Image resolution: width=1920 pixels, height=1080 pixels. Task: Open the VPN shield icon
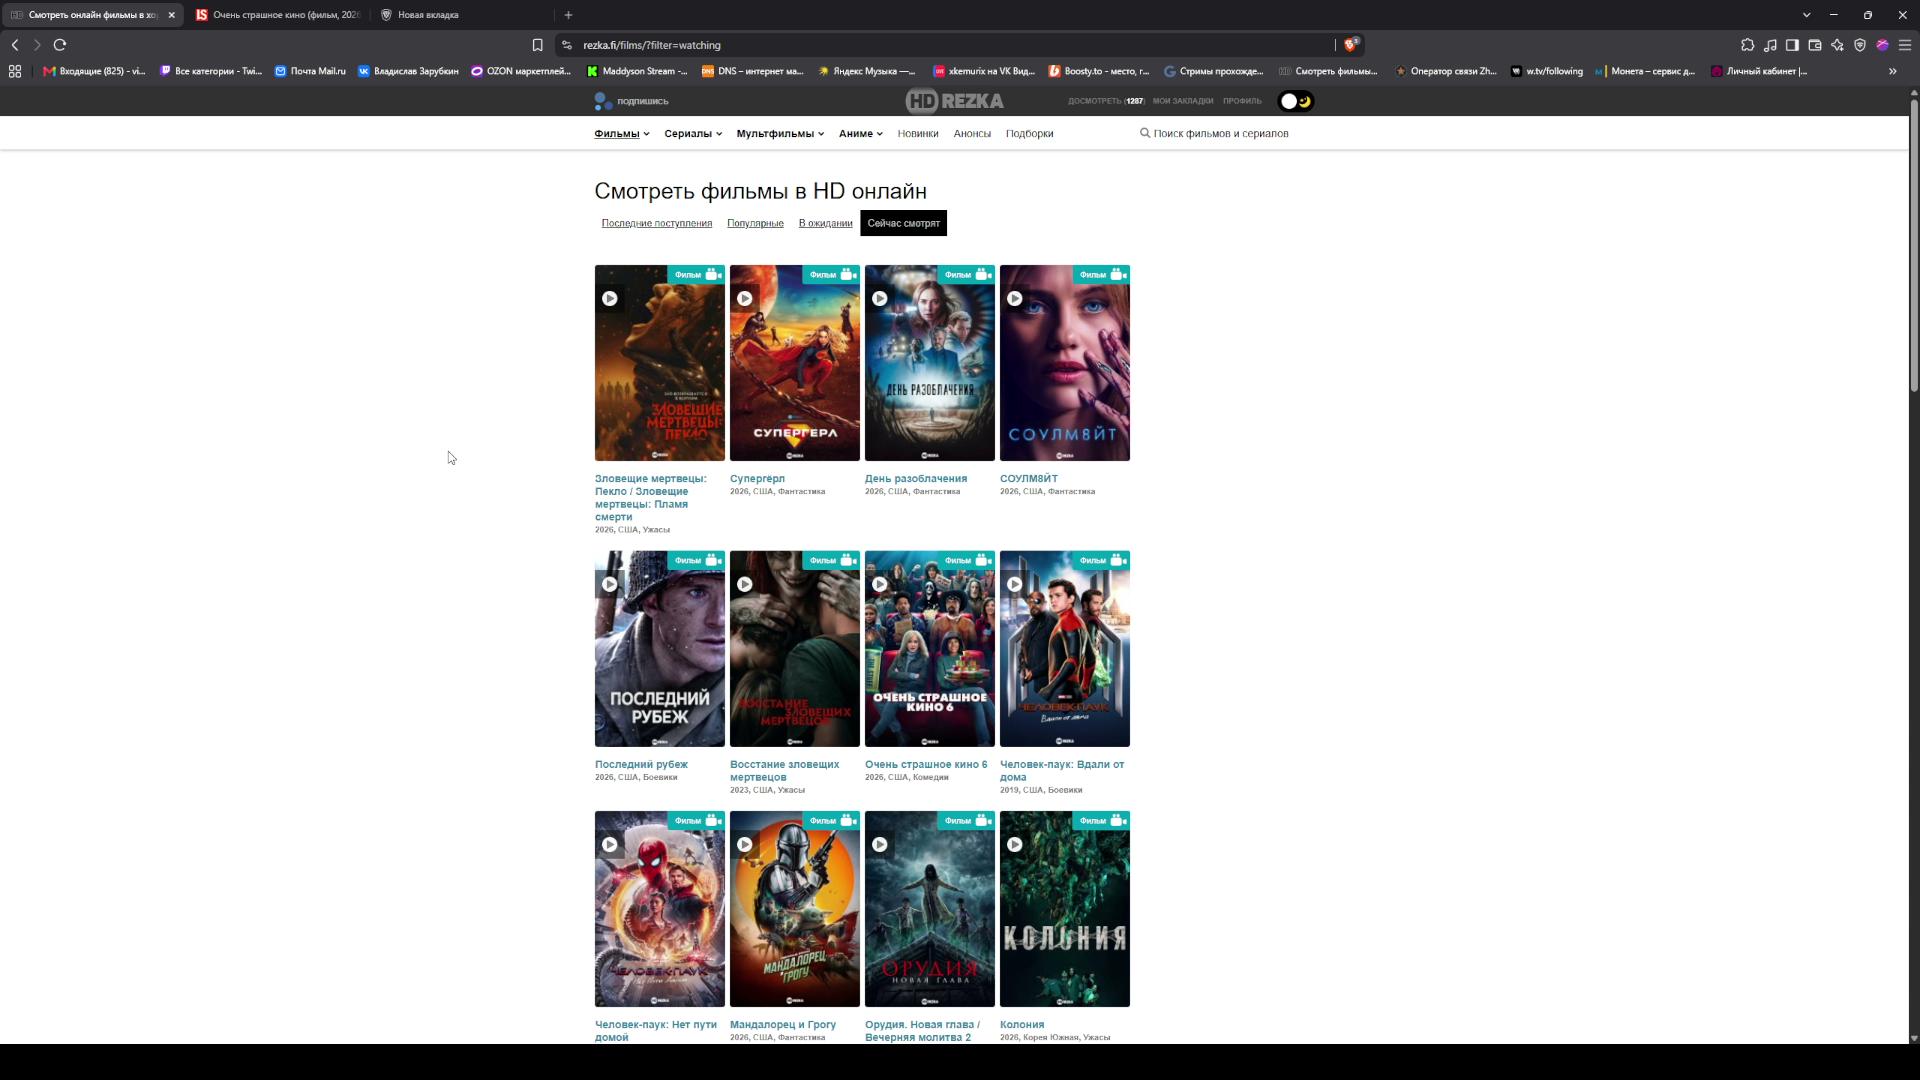click(x=1860, y=45)
